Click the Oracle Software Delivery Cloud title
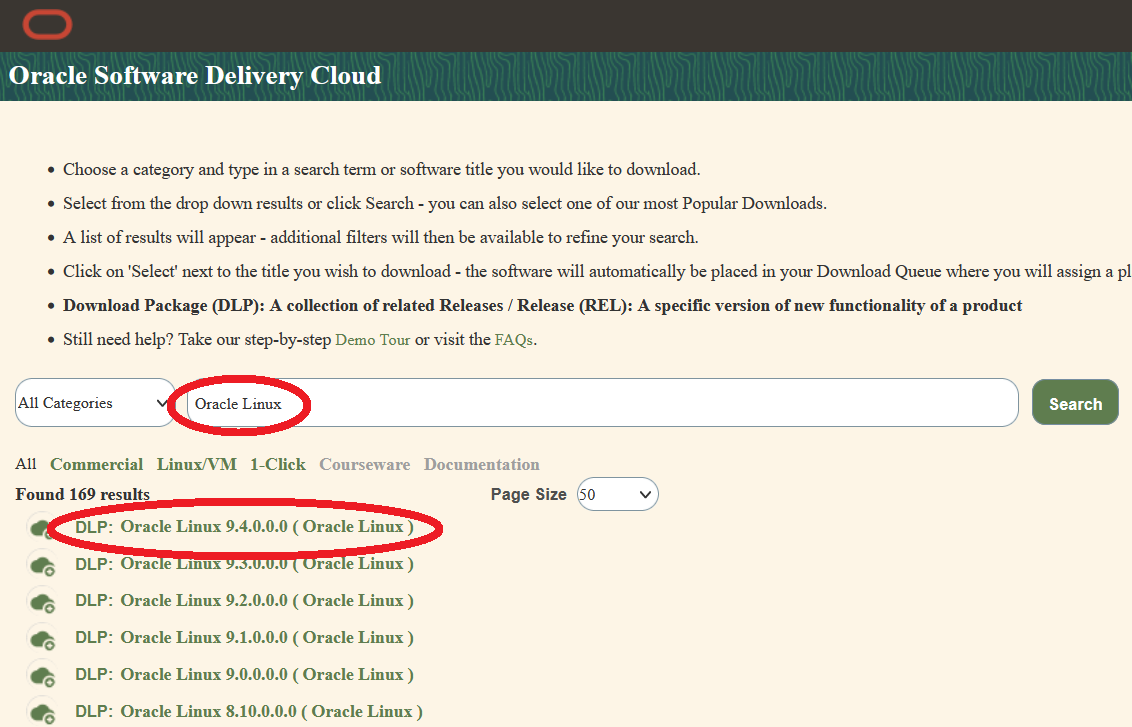This screenshot has height=727, width=1132. click(x=195, y=76)
